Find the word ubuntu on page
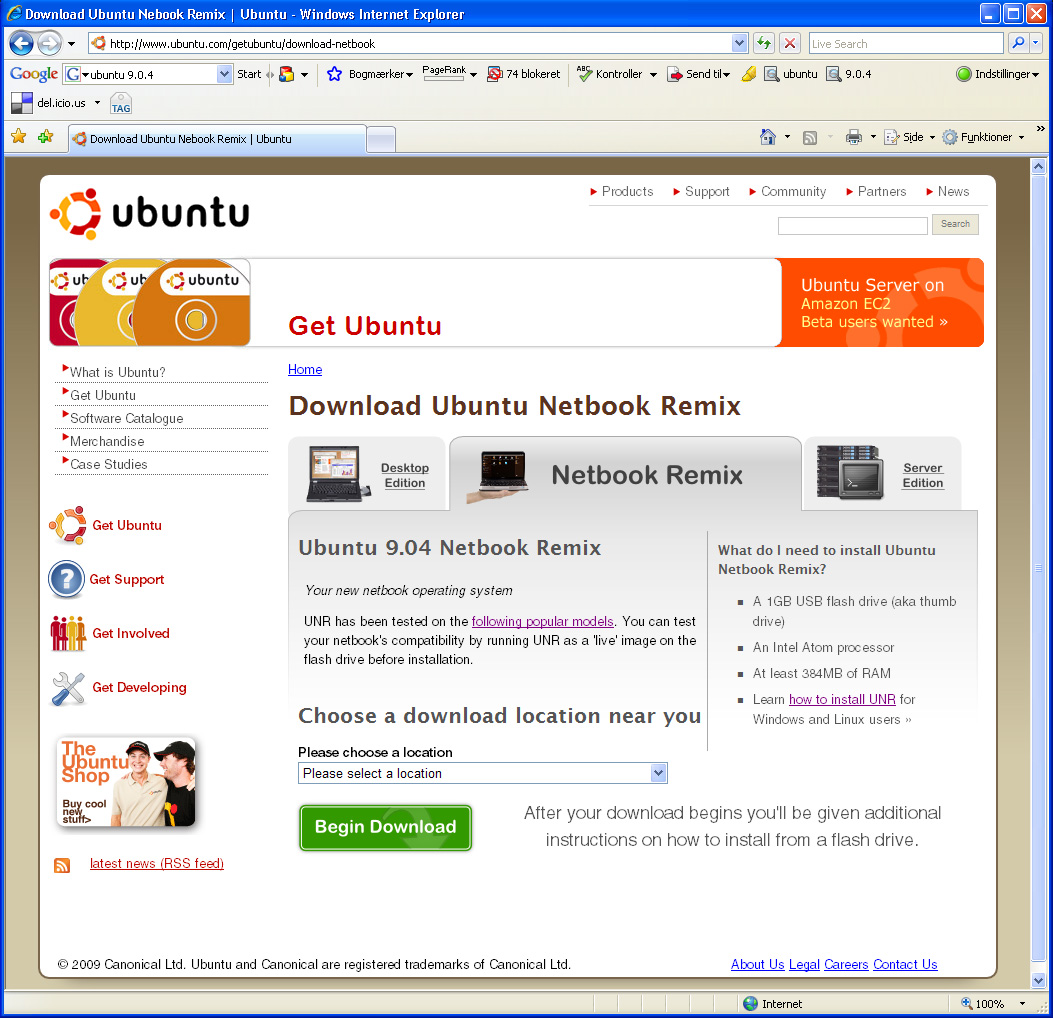This screenshot has width=1053, height=1018. pos(791,74)
